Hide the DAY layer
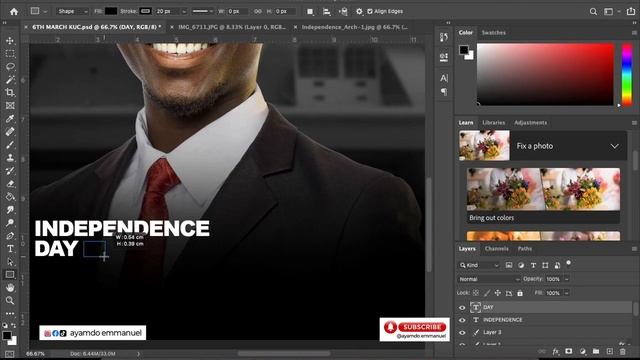The width and height of the screenshot is (640, 360). (462, 308)
